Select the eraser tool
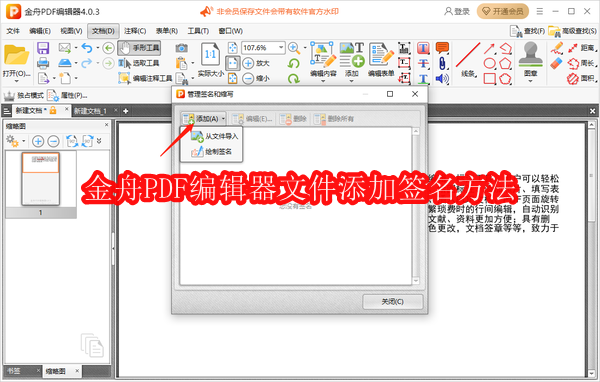 pyautogui.click(x=557, y=63)
